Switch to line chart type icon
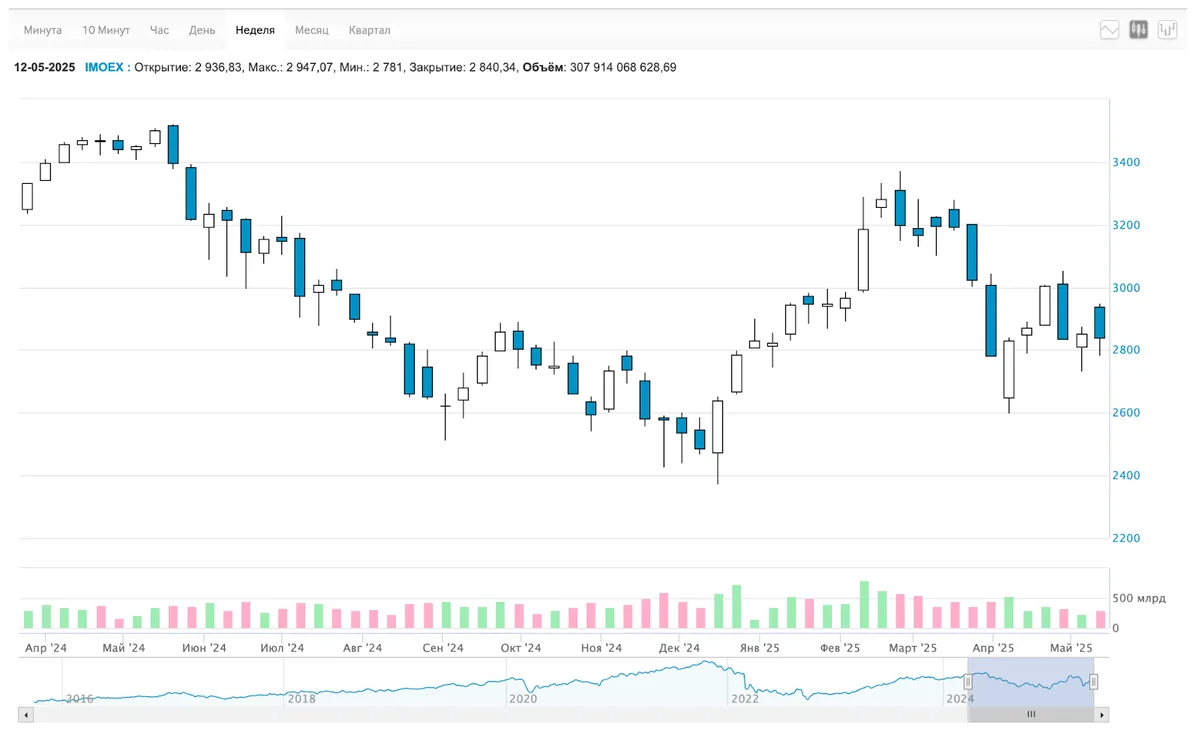 point(1109,30)
